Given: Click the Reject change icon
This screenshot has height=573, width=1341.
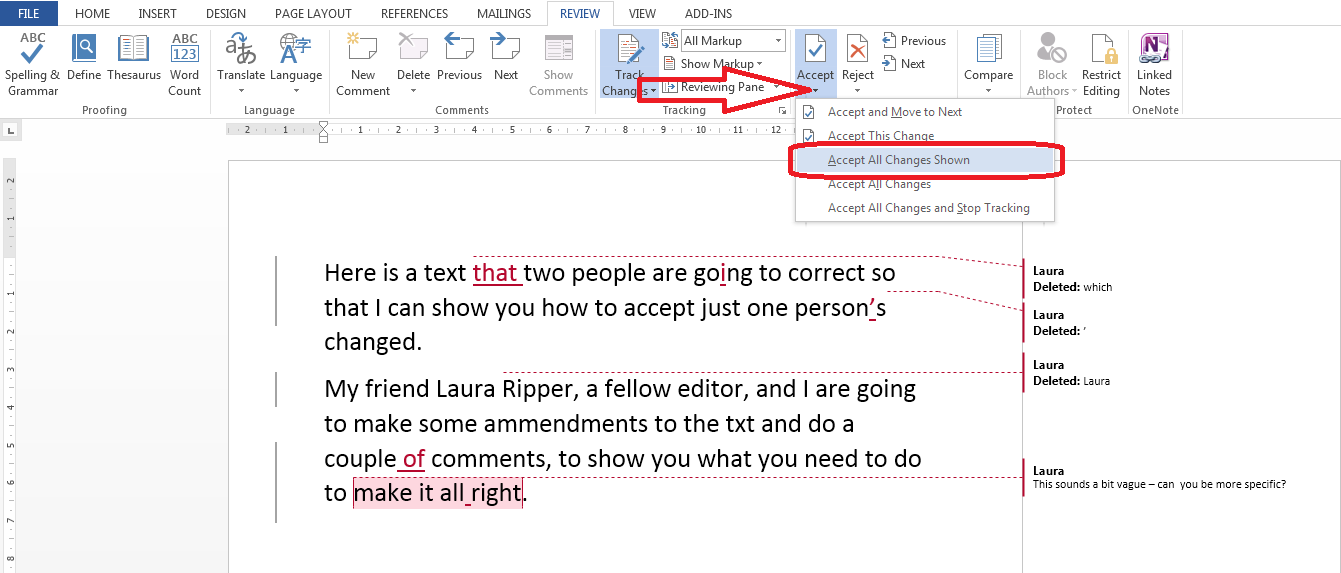Looking at the screenshot, I should coord(857,55).
